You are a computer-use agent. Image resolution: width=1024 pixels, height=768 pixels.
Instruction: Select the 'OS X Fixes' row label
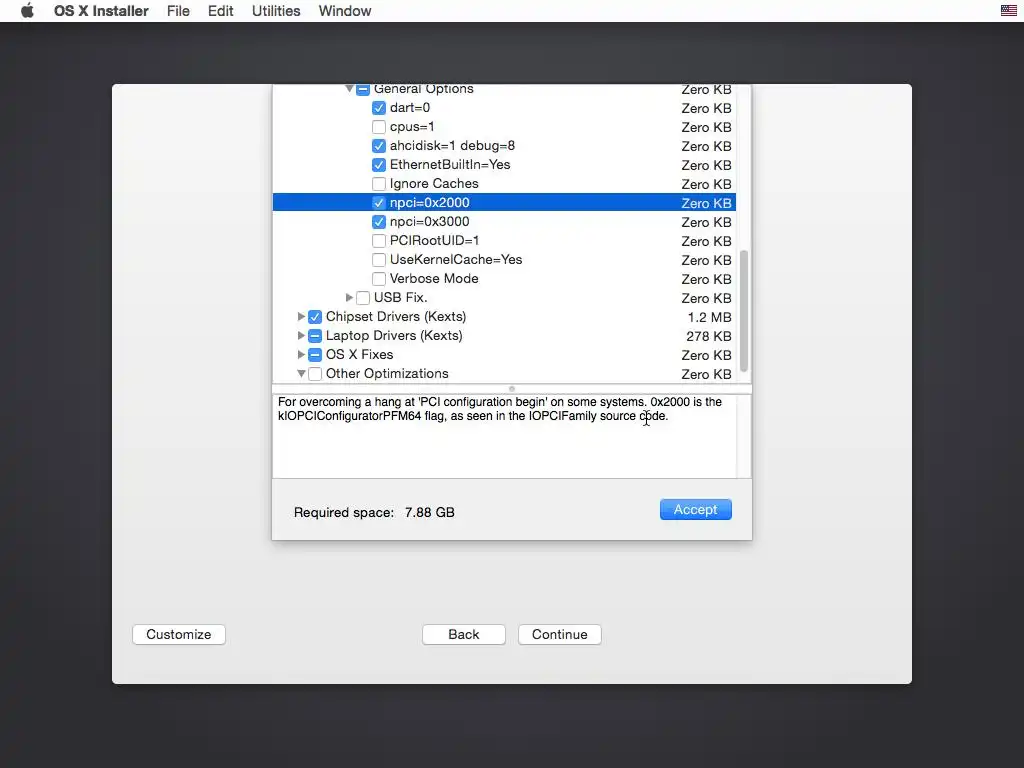(x=359, y=355)
